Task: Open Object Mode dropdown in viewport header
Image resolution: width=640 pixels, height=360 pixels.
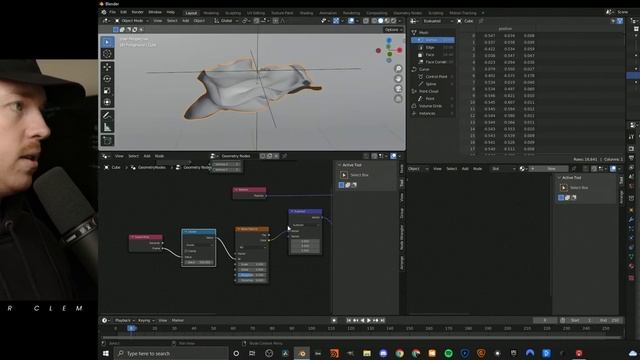Action: pos(131,21)
